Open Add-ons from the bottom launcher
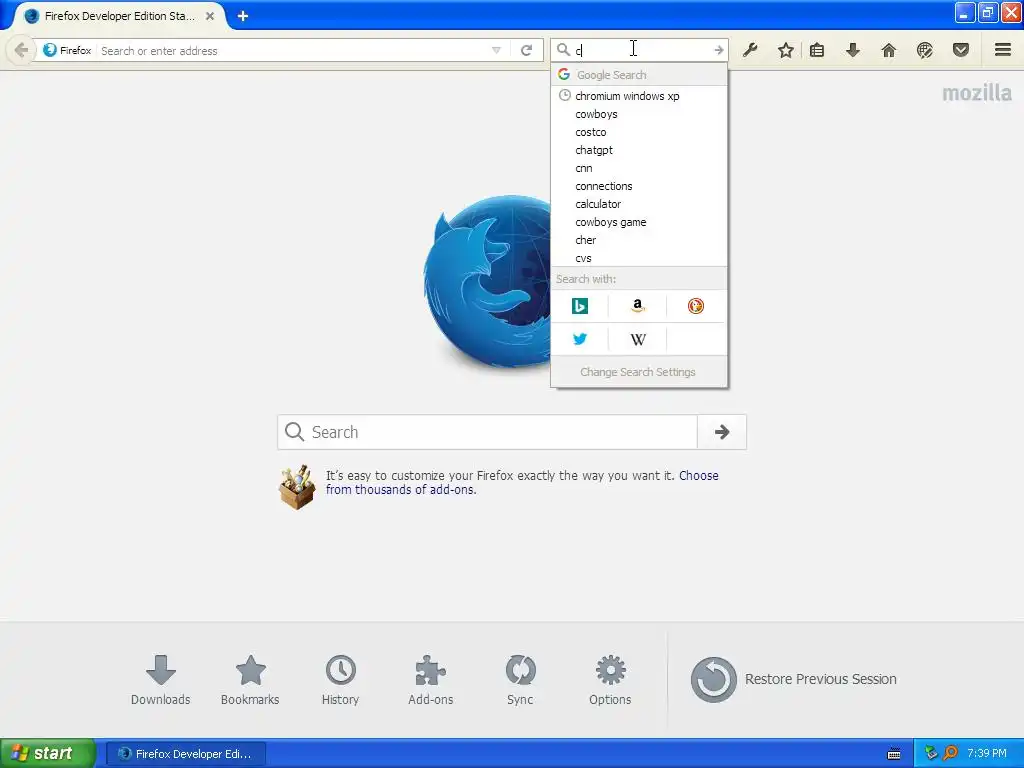This screenshot has height=768, width=1024. [430, 680]
